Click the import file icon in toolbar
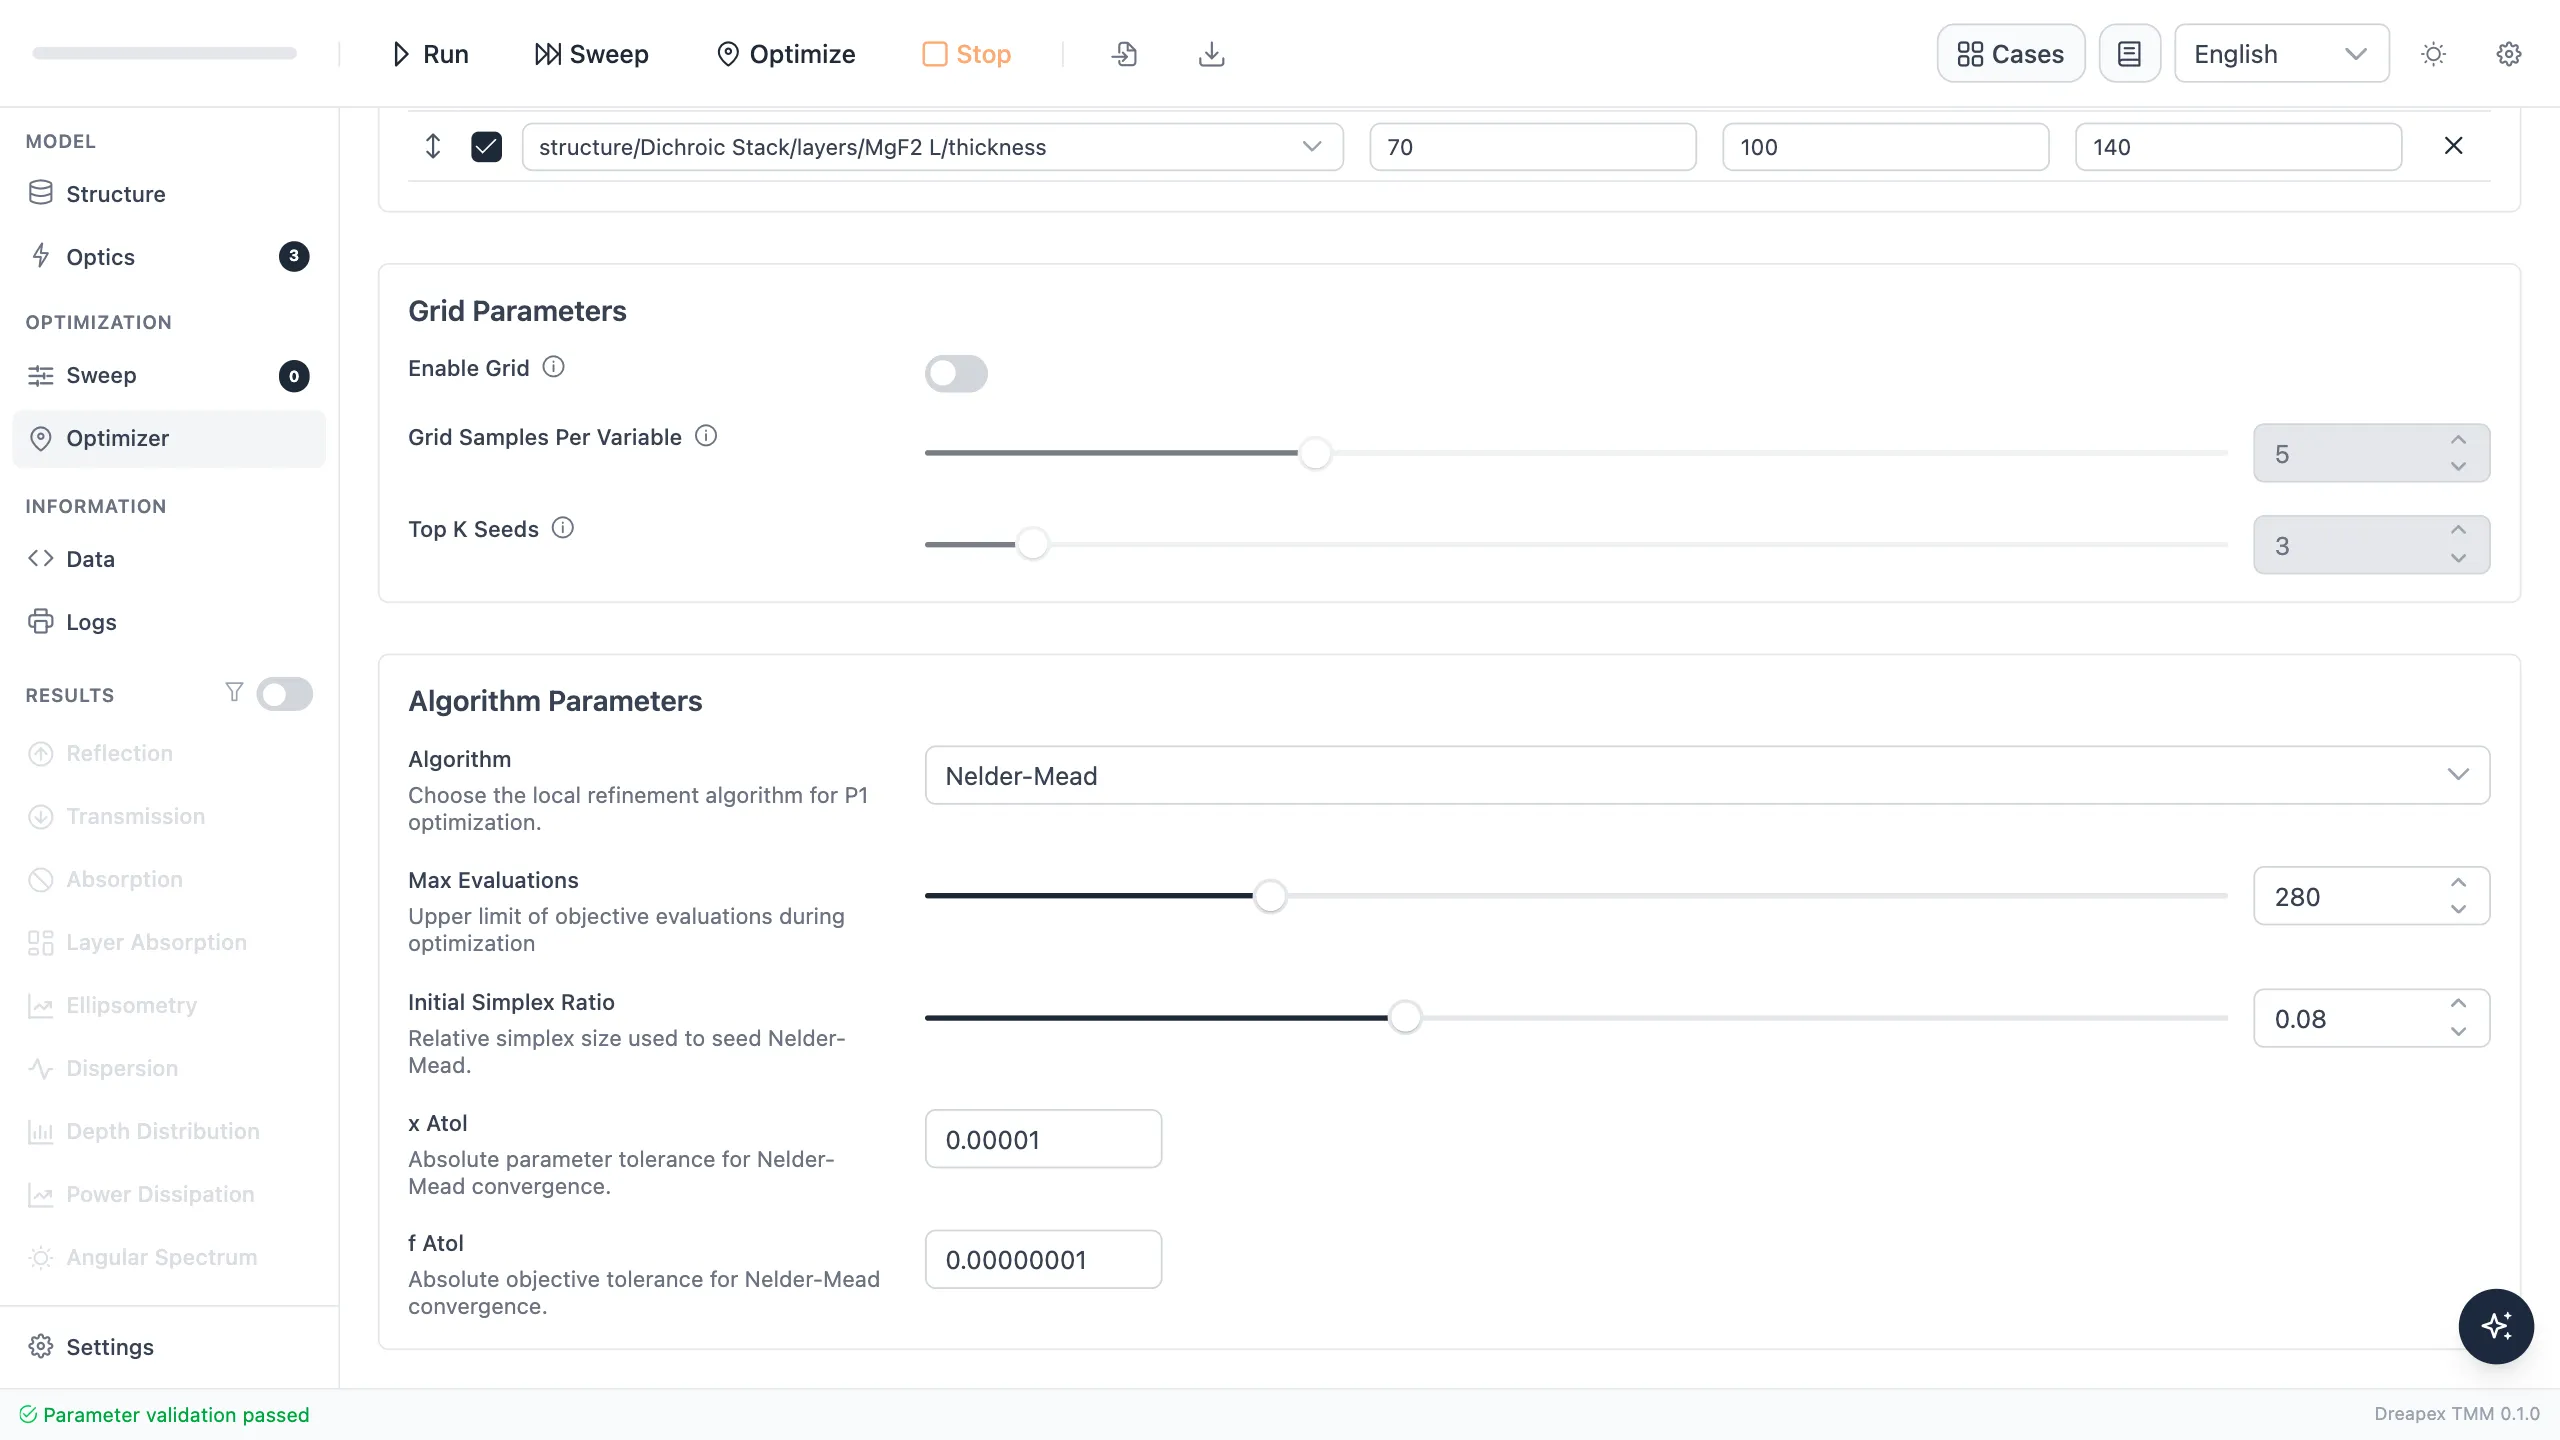The image size is (2560, 1440). pos(1124,54)
